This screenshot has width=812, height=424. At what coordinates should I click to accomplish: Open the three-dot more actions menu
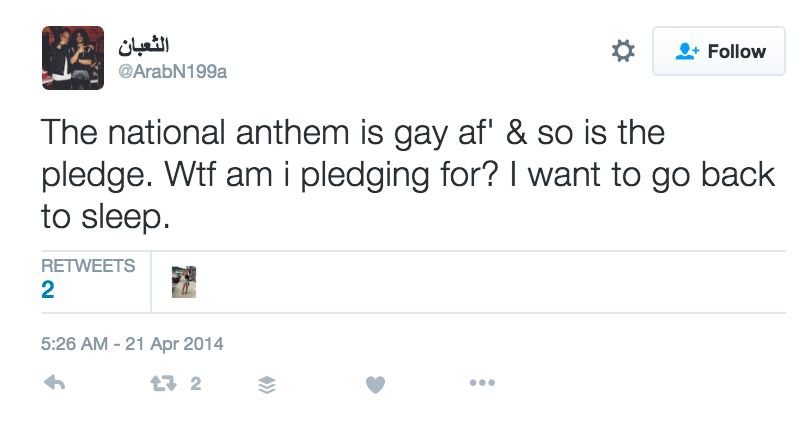pos(482,383)
